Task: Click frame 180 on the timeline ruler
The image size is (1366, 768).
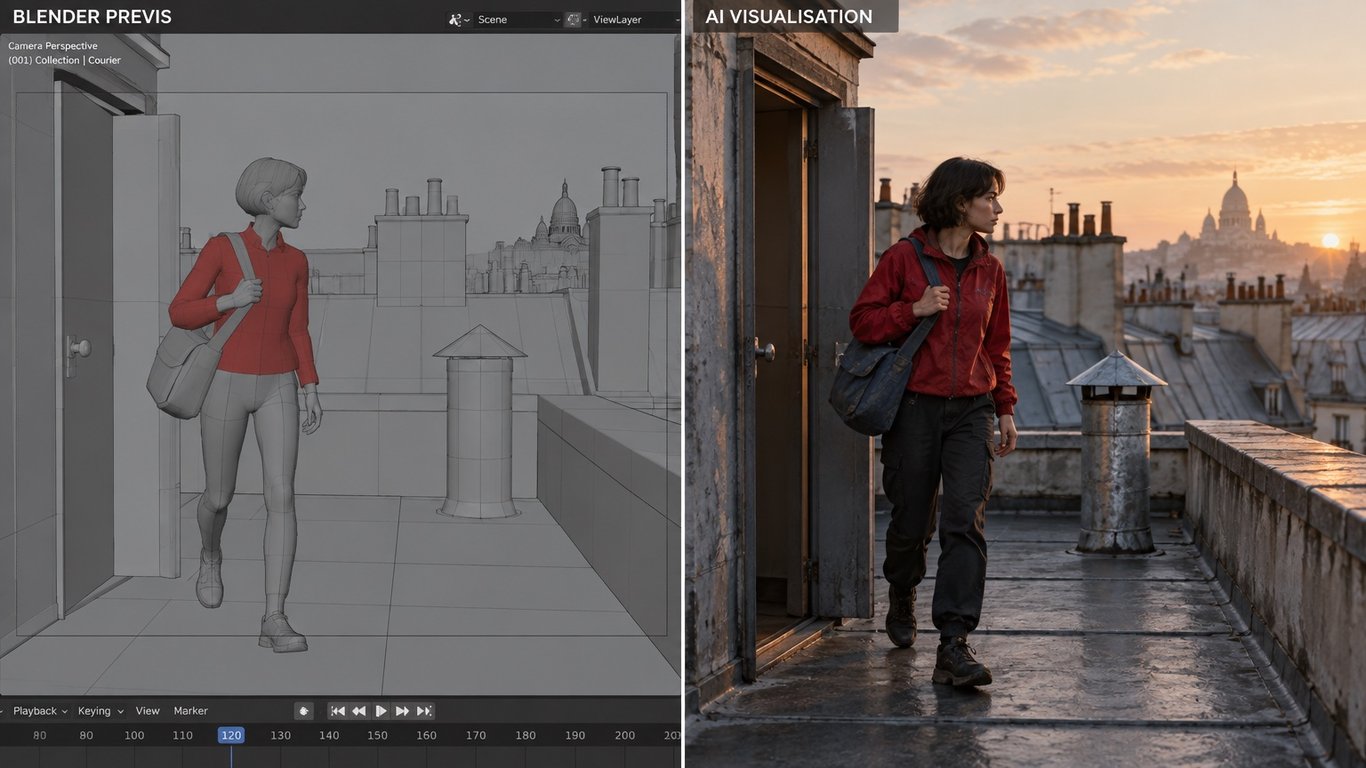Action: (525, 735)
